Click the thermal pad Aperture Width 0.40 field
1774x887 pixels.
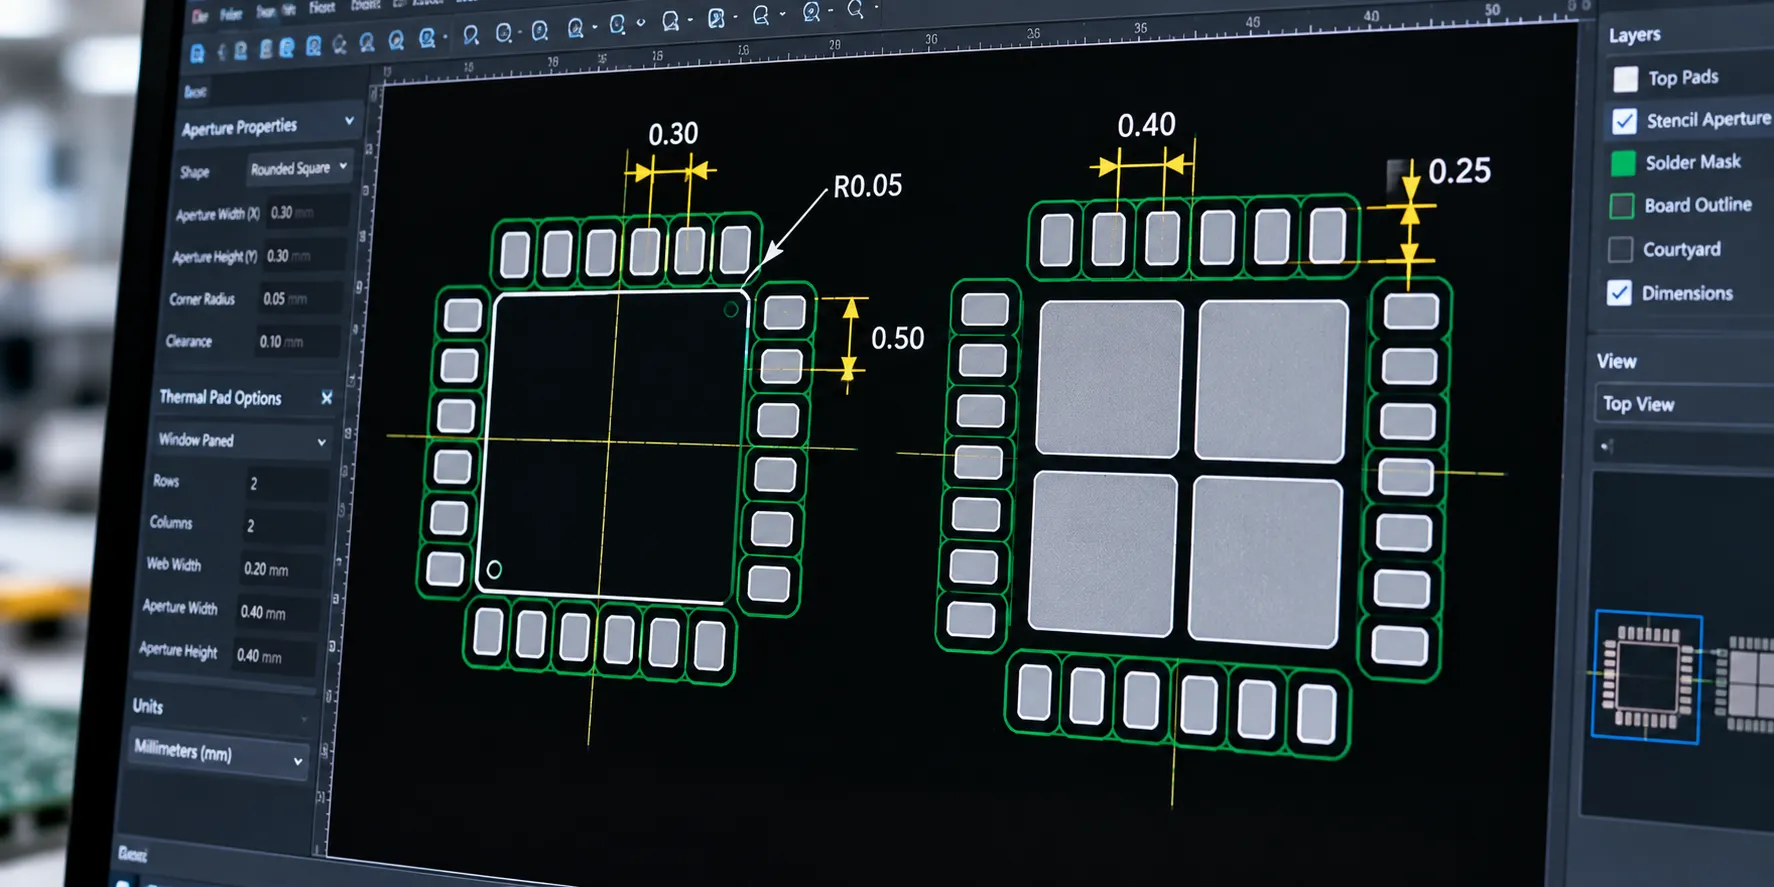coord(278,612)
